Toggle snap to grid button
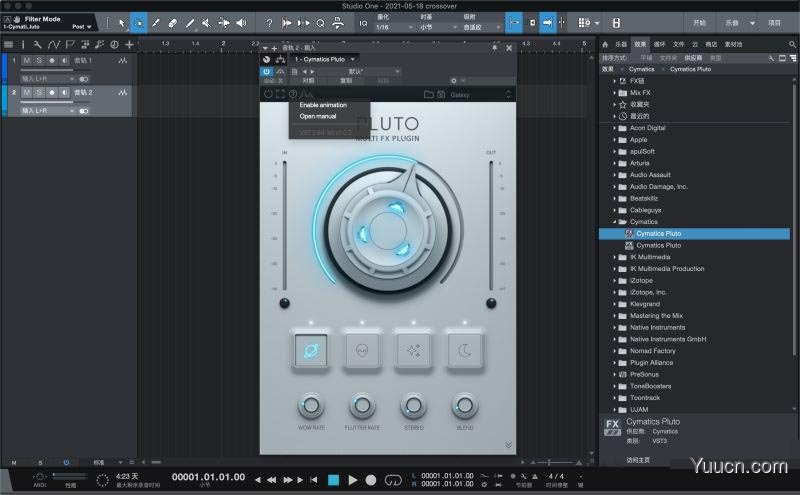 547,23
